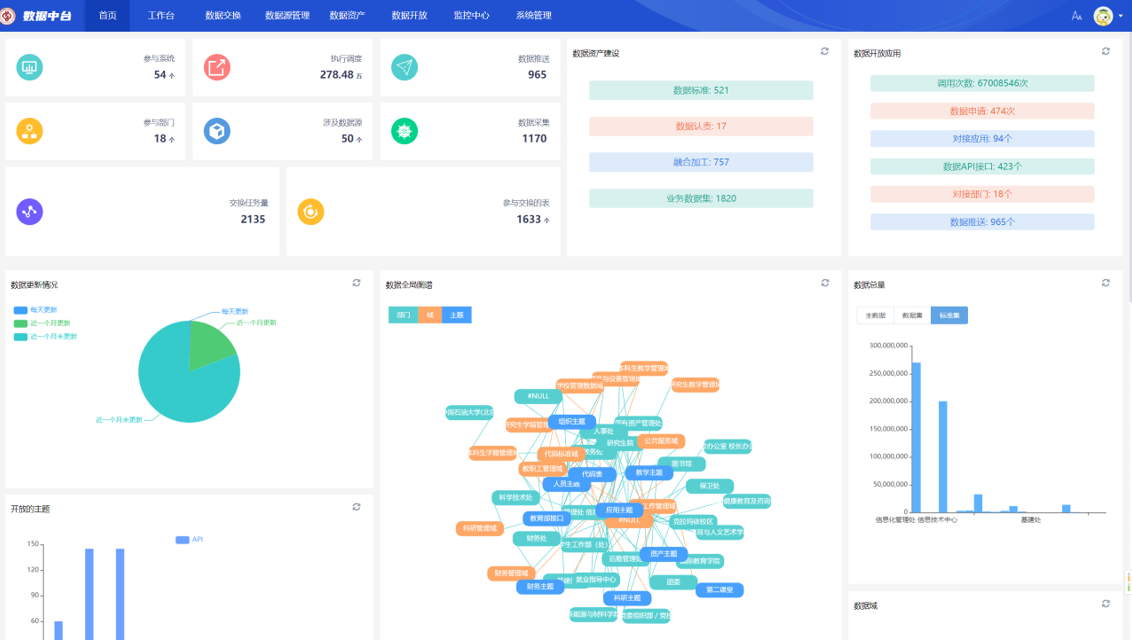1132x640 pixels.
Task: Click the 教学主题 node in graph
Action: tap(648, 473)
